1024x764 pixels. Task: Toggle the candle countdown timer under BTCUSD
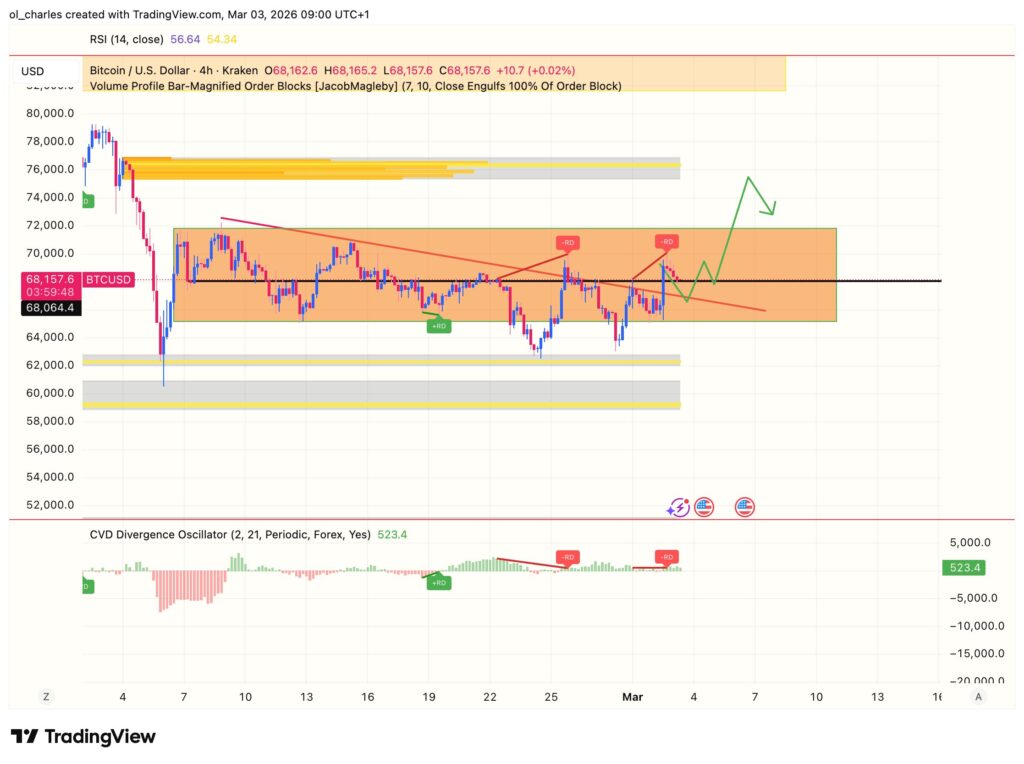pyautogui.click(x=51, y=293)
